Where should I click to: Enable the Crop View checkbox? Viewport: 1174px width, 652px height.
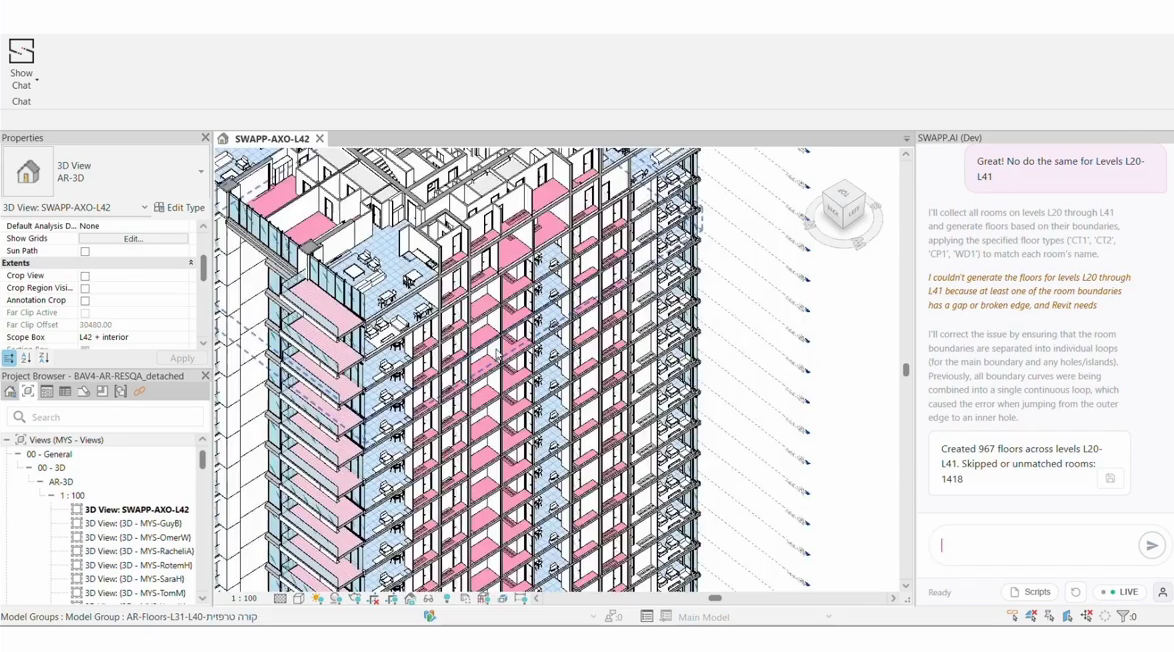tap(85, 276)
